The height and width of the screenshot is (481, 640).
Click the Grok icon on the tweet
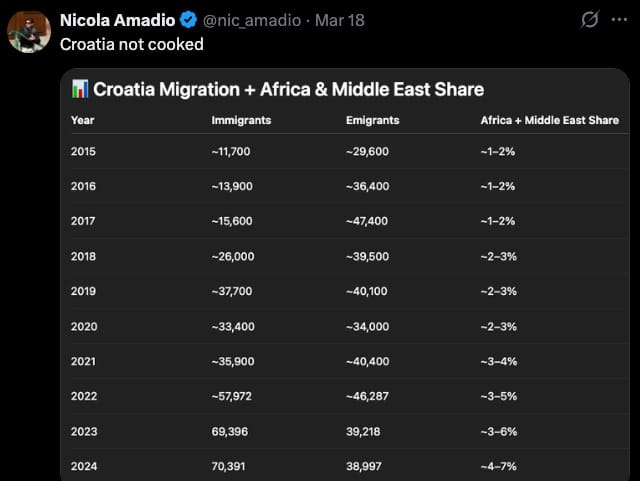click(590, 19)
